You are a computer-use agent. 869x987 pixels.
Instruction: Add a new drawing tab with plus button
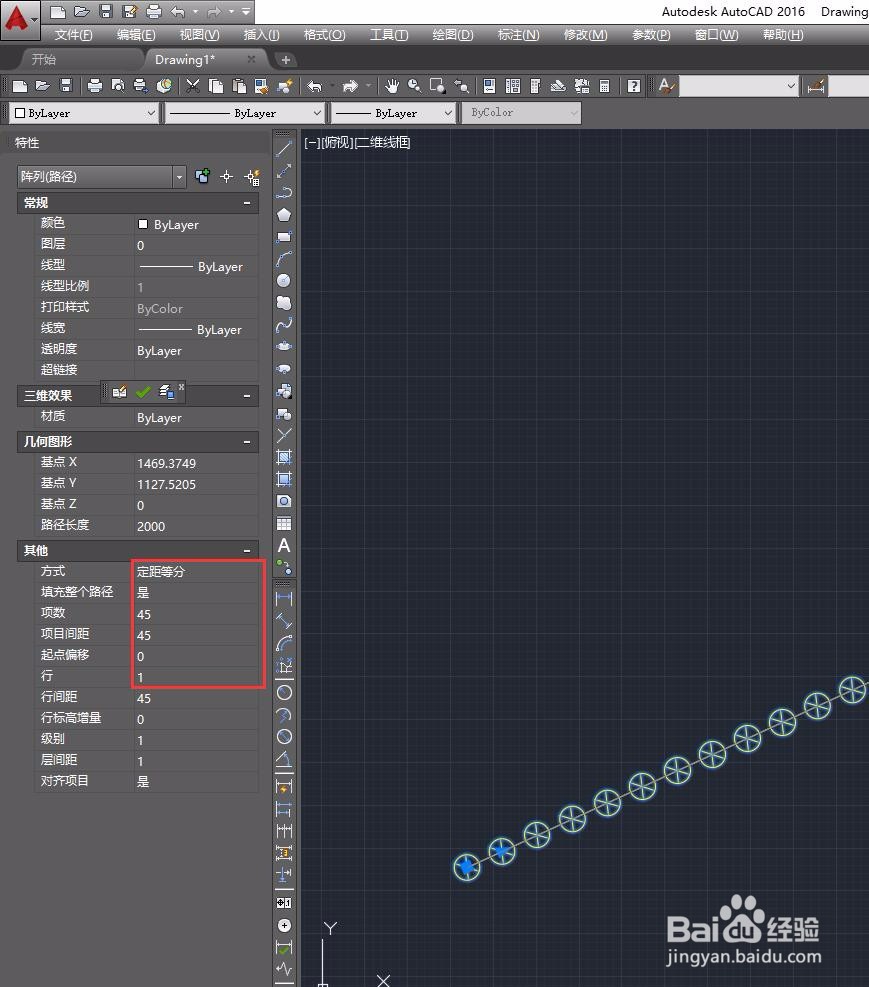(x=286, y=60)
